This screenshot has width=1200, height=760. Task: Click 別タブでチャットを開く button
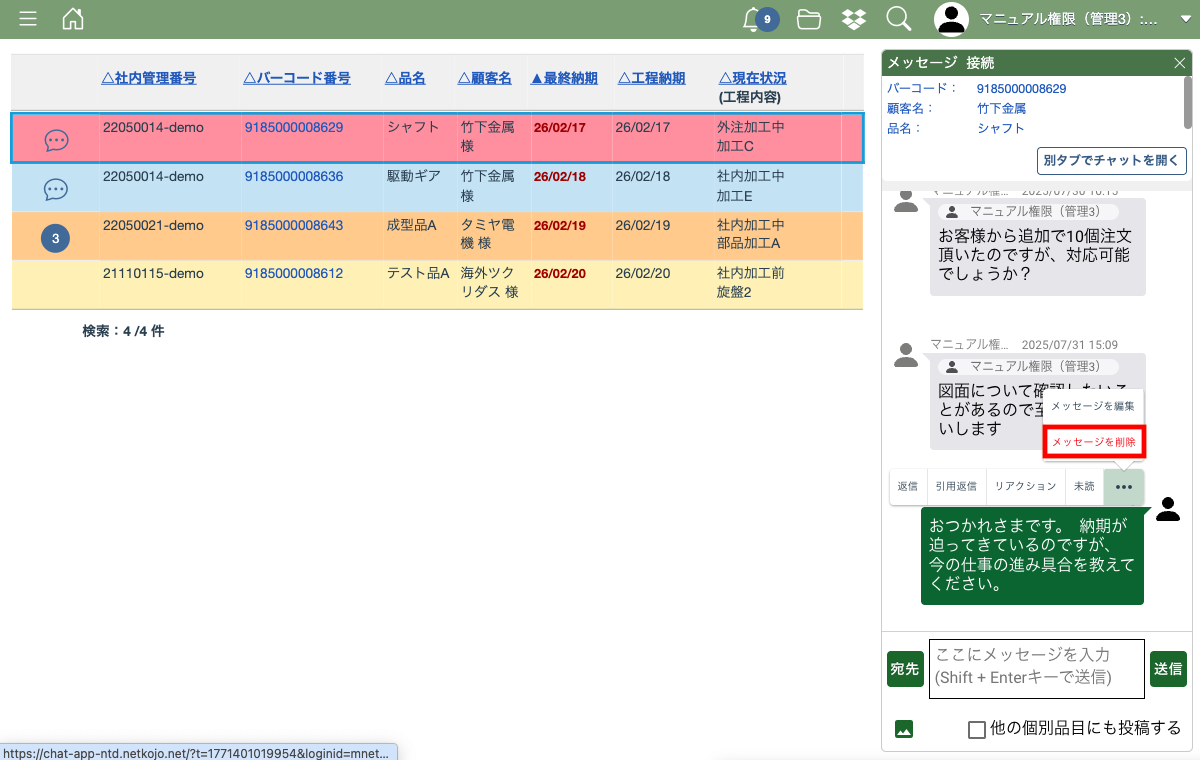1112,160
